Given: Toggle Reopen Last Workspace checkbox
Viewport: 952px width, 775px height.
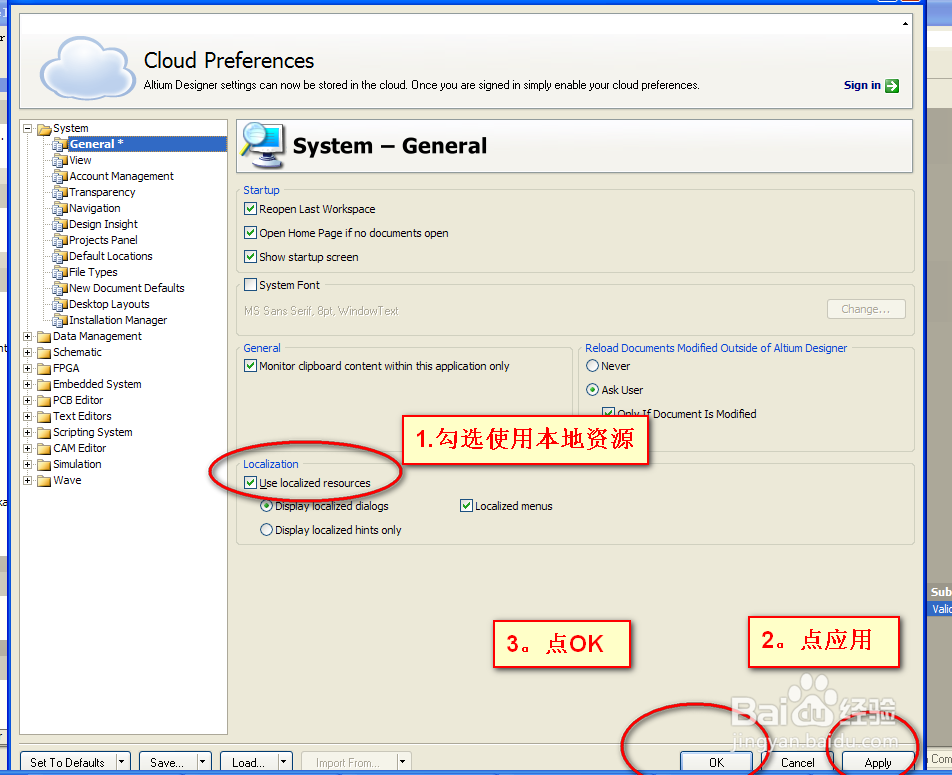Looking at the screenshot, I should [x=250, y=209].
